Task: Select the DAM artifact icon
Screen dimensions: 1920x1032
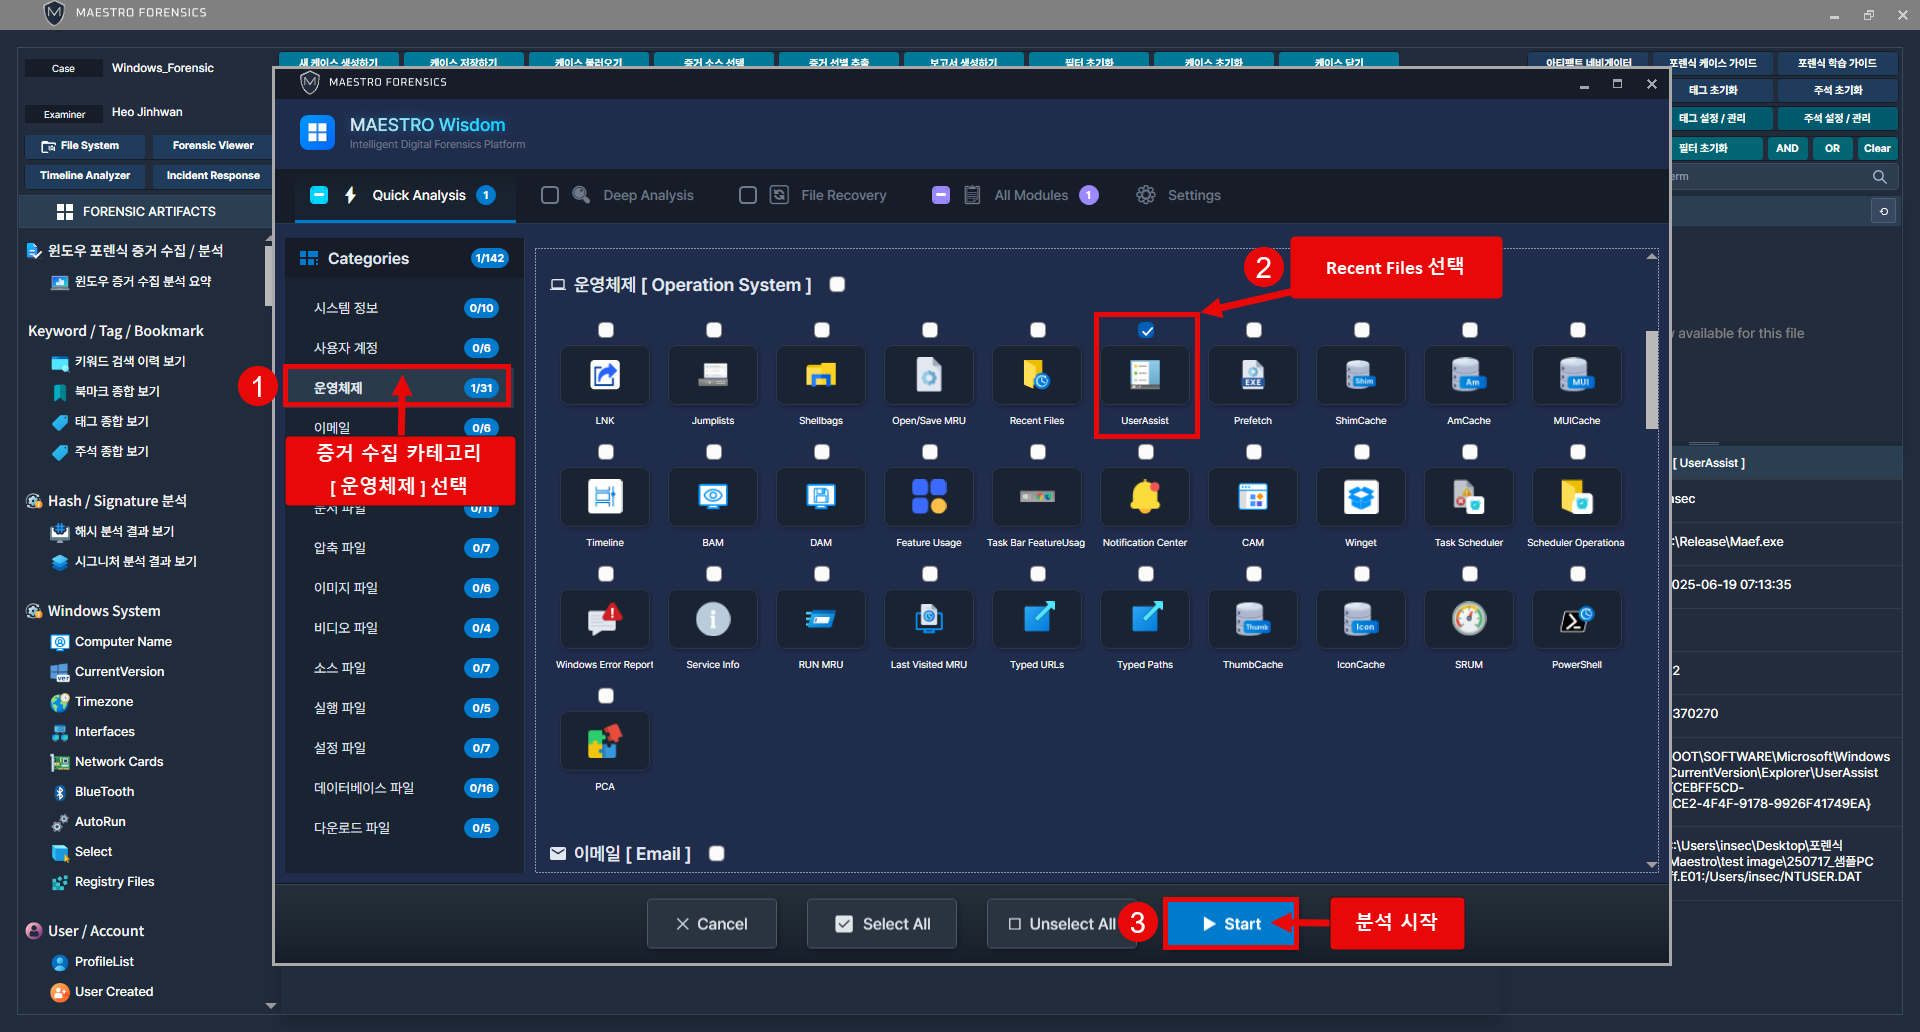Action: tap(821, 497)
